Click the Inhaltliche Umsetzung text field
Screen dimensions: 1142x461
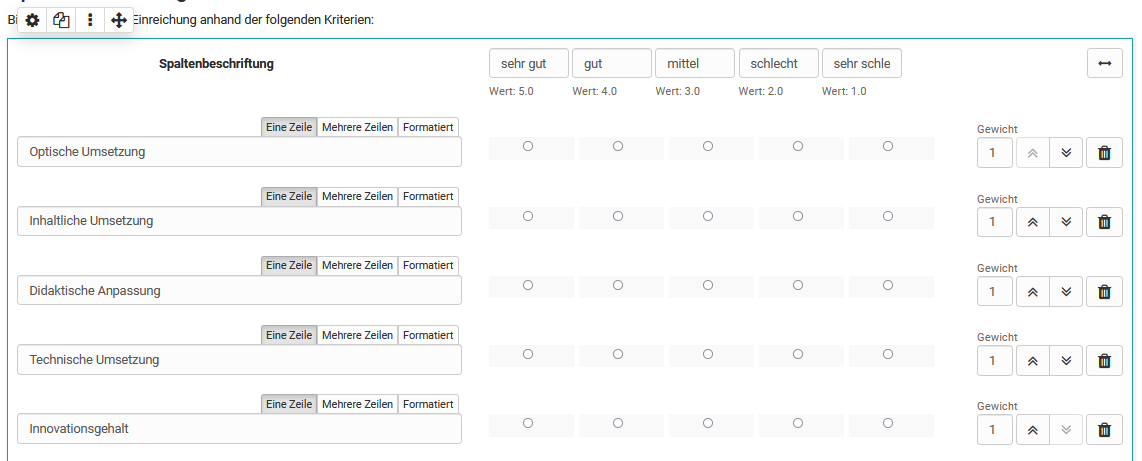(x=240, y=221)
